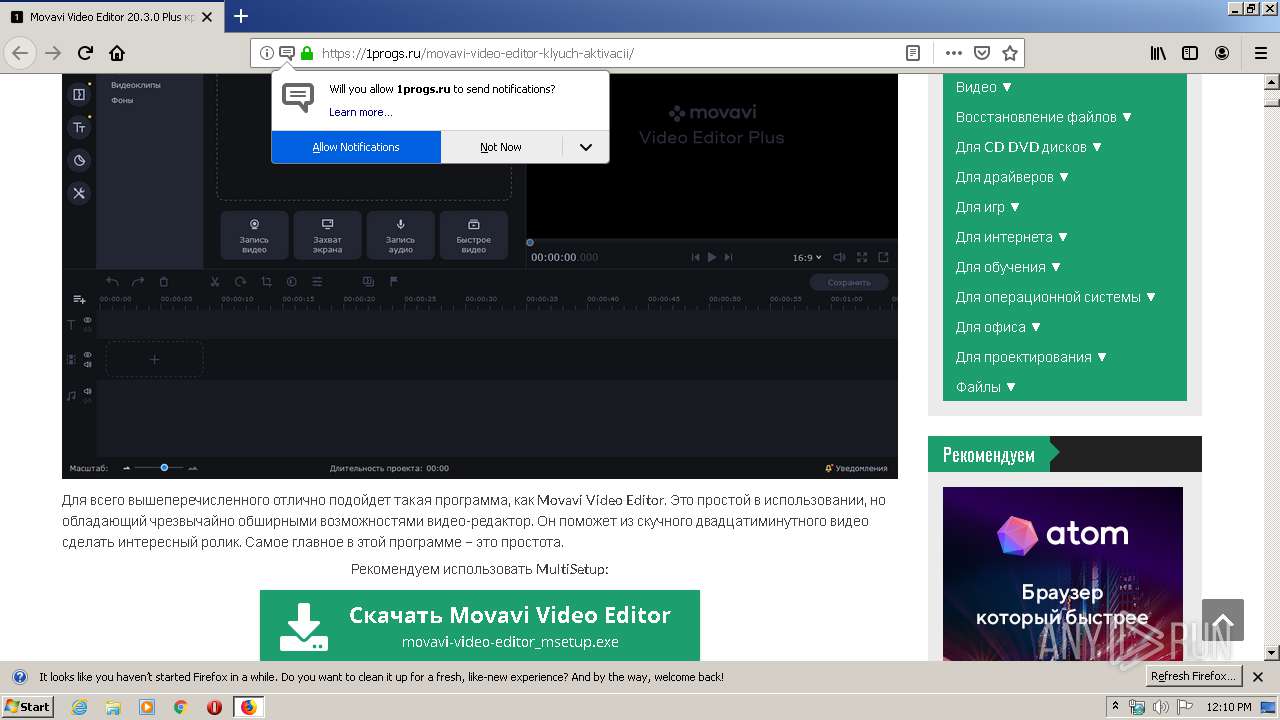Expand Восстановление файлов category
Image resolution: width=1280 pixels, height=720 pixels.
tap(1044, 117)
